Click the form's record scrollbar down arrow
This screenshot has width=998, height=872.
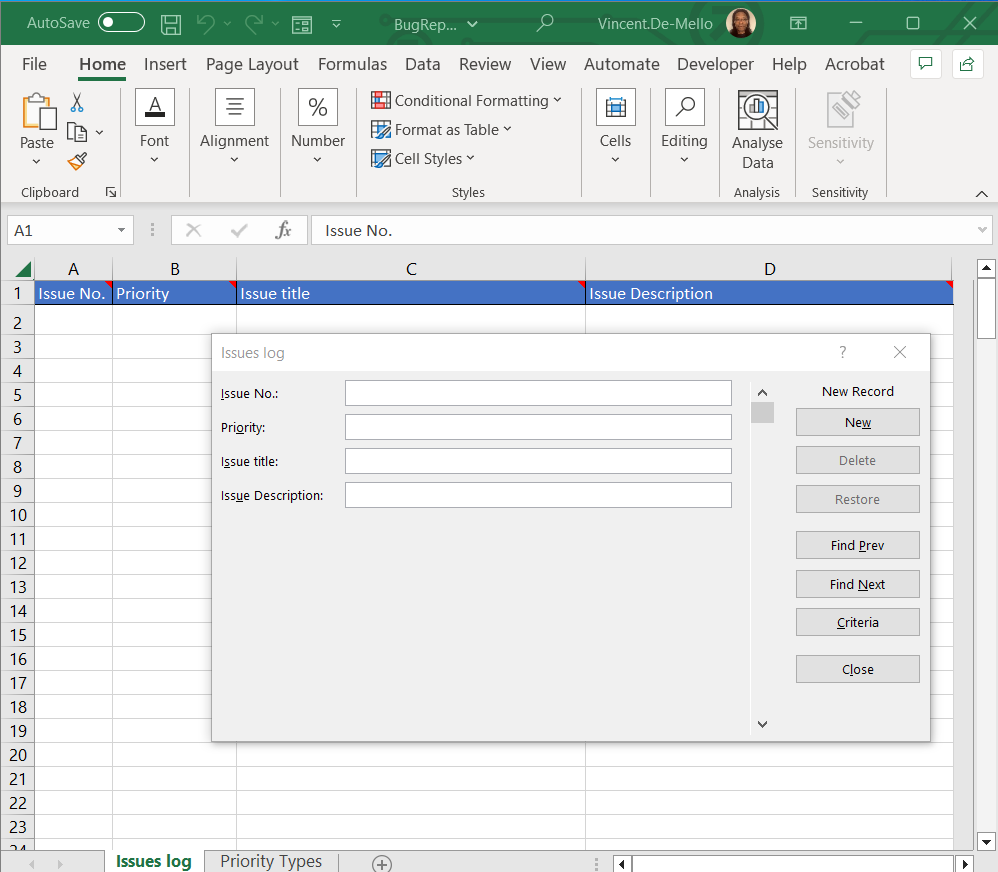[762, 724]
